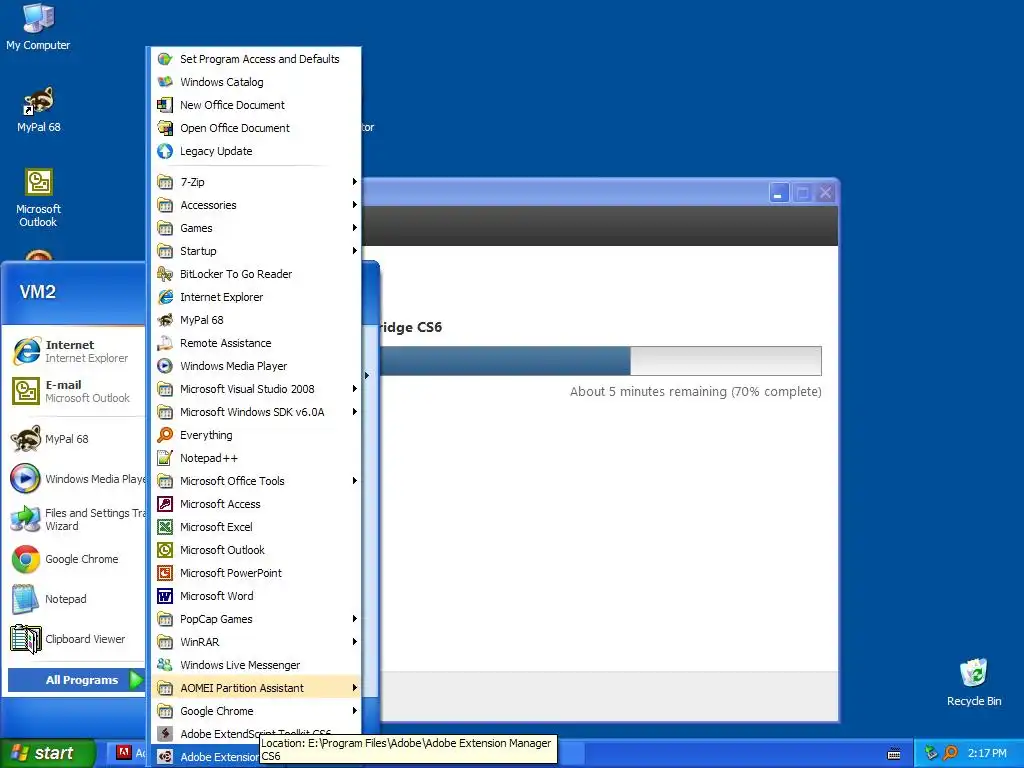
Task: Click Google Chrome icon in Start menu pinned list
Action: [25, 559]
